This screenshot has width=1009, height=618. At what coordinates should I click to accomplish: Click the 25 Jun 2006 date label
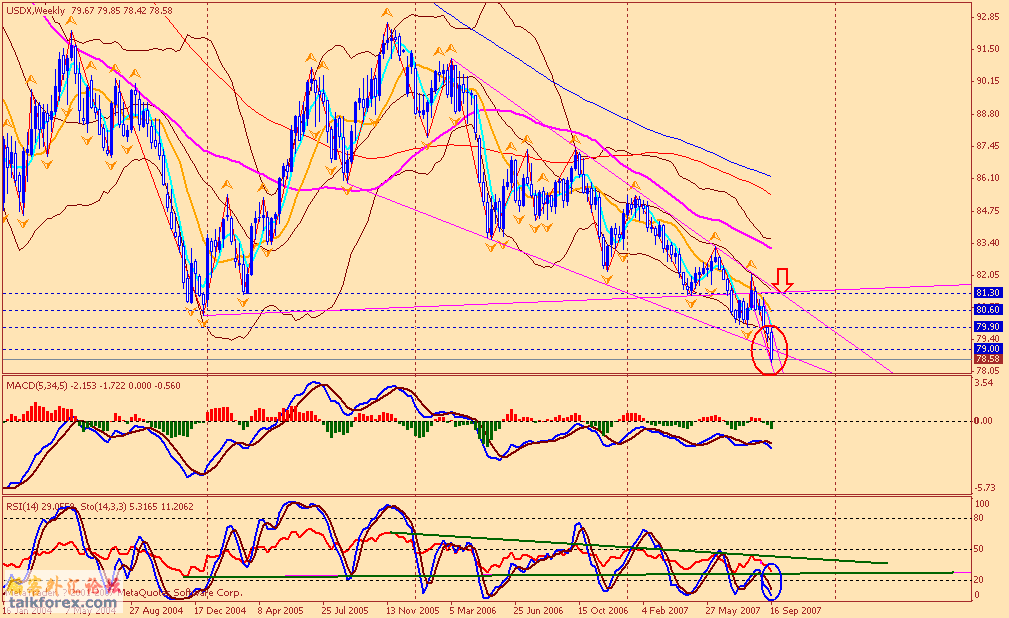coord(539,610)
